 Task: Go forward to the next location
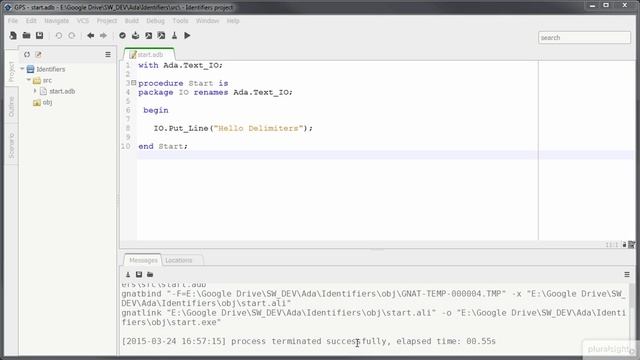103,36
